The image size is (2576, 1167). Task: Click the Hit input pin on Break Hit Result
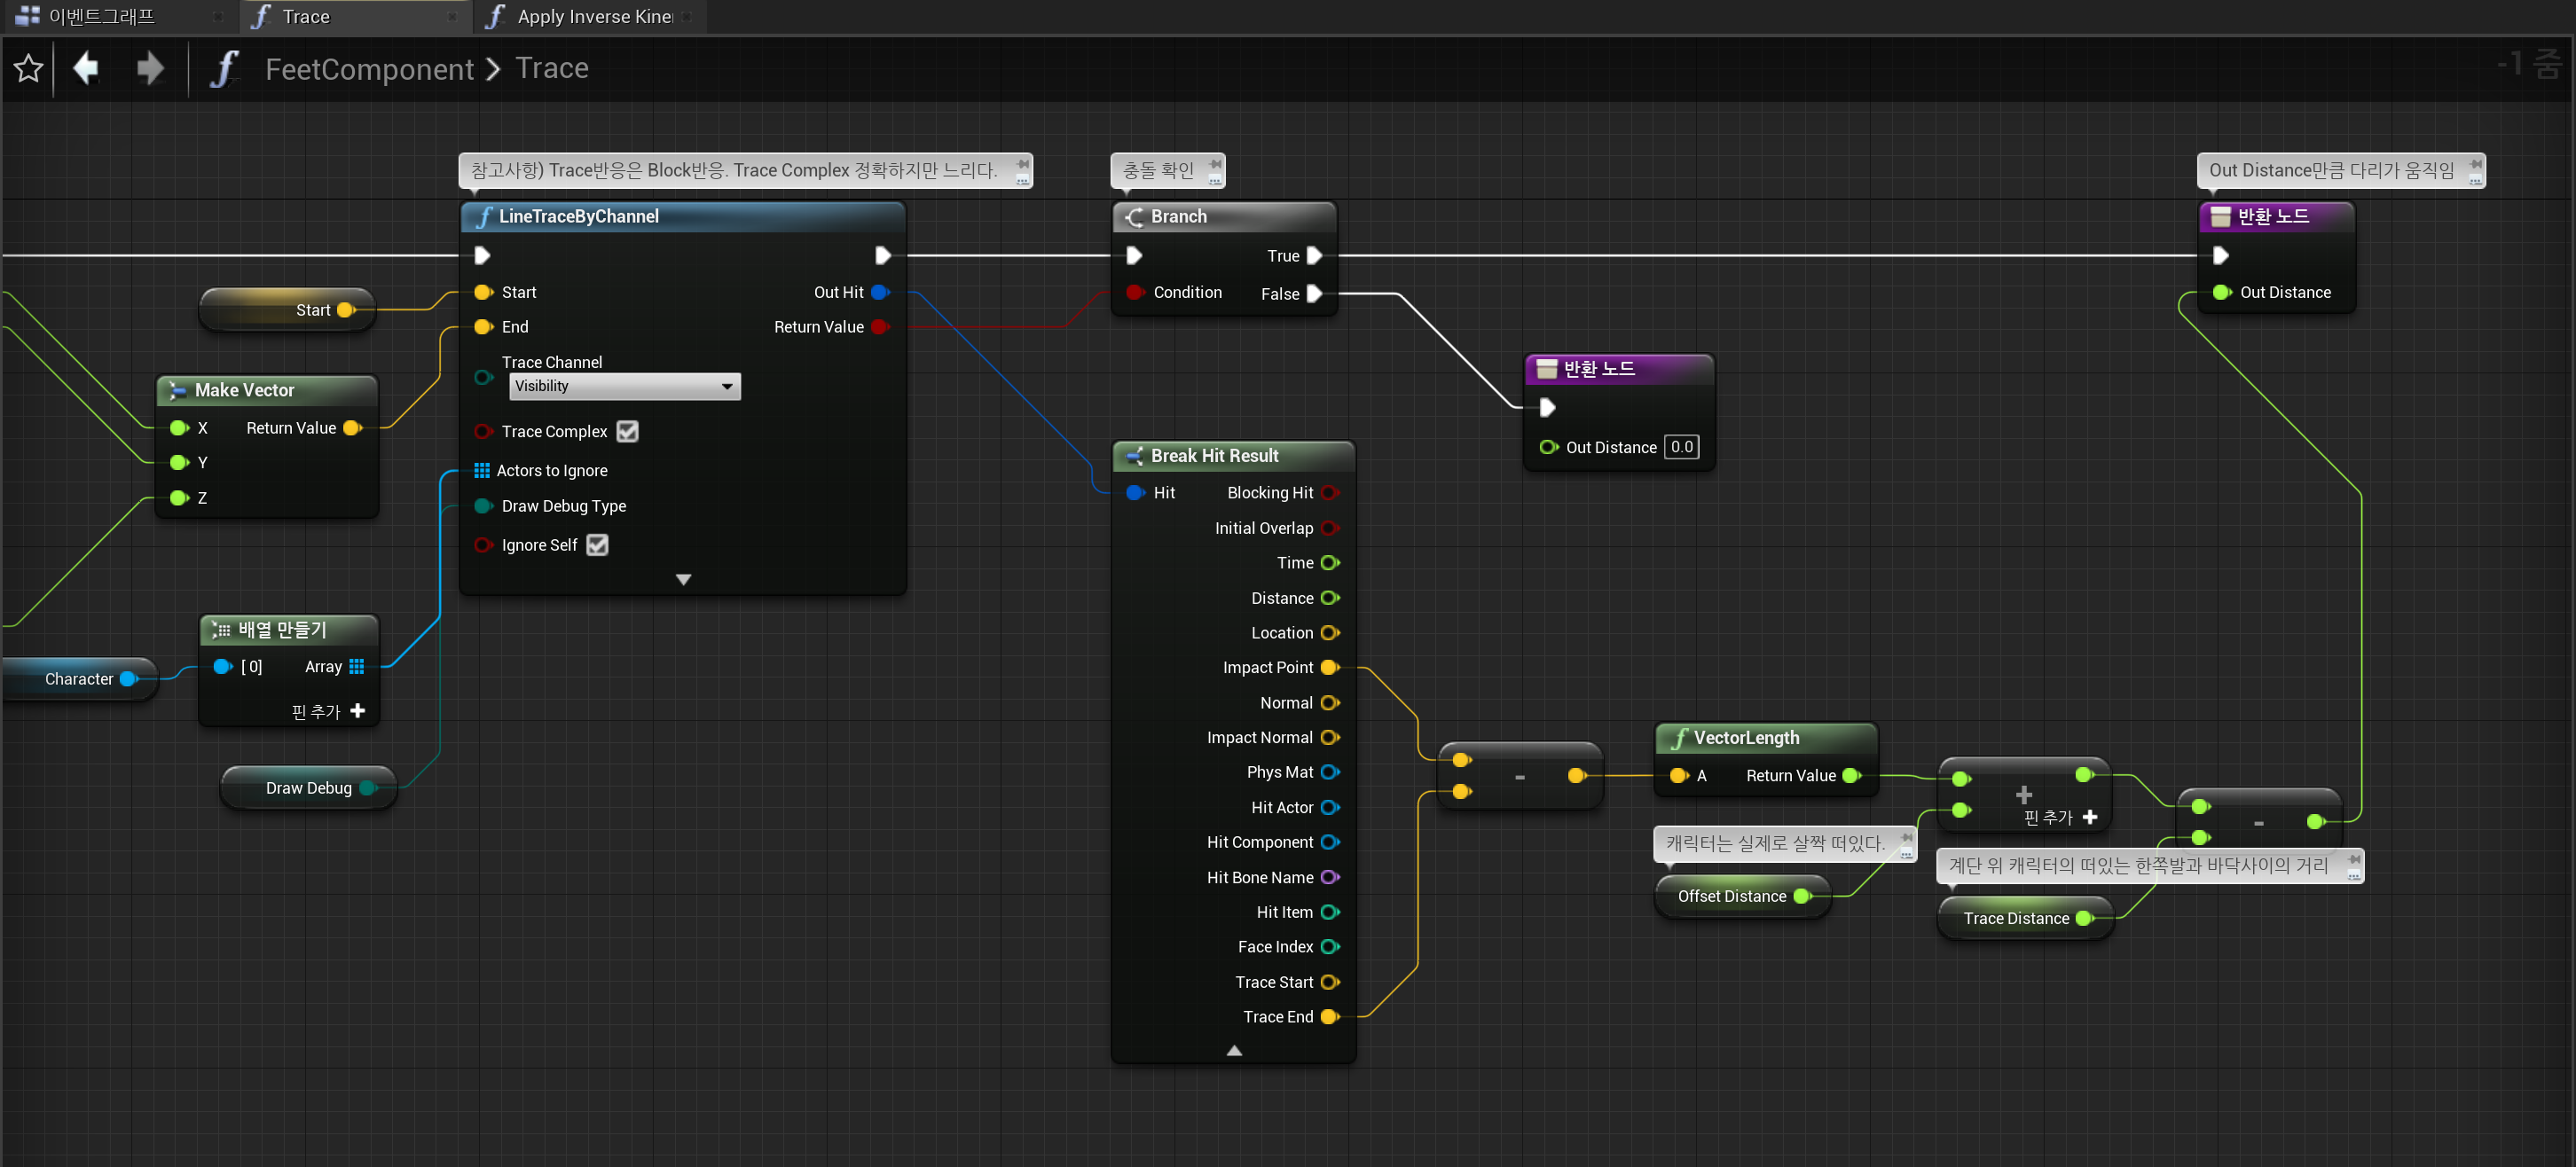point(1135,492)
